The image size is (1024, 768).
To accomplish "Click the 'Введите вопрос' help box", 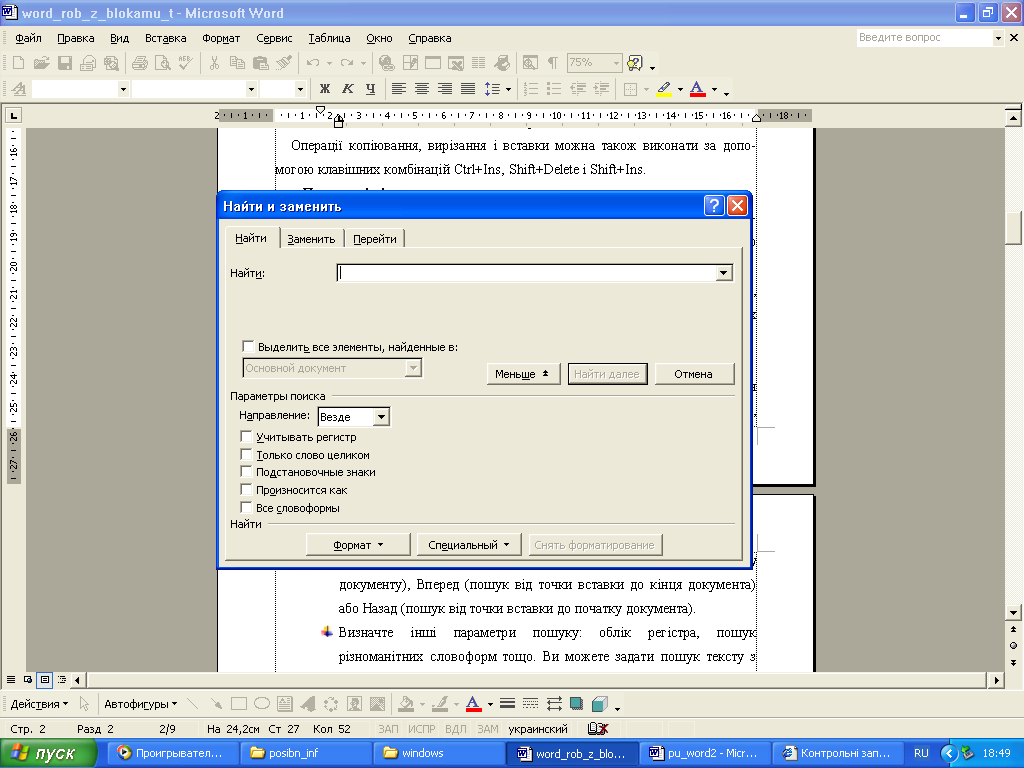I will click(924, 38).
